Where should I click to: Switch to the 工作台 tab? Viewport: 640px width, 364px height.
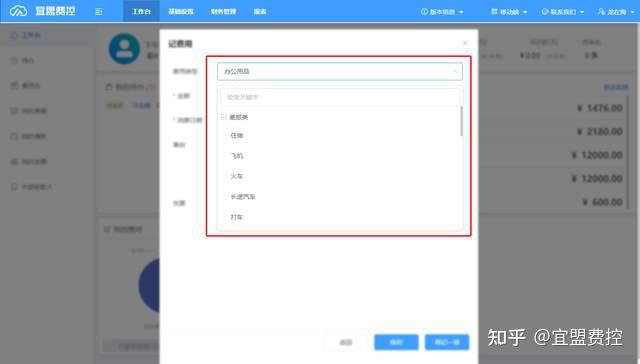click(141, 11)
